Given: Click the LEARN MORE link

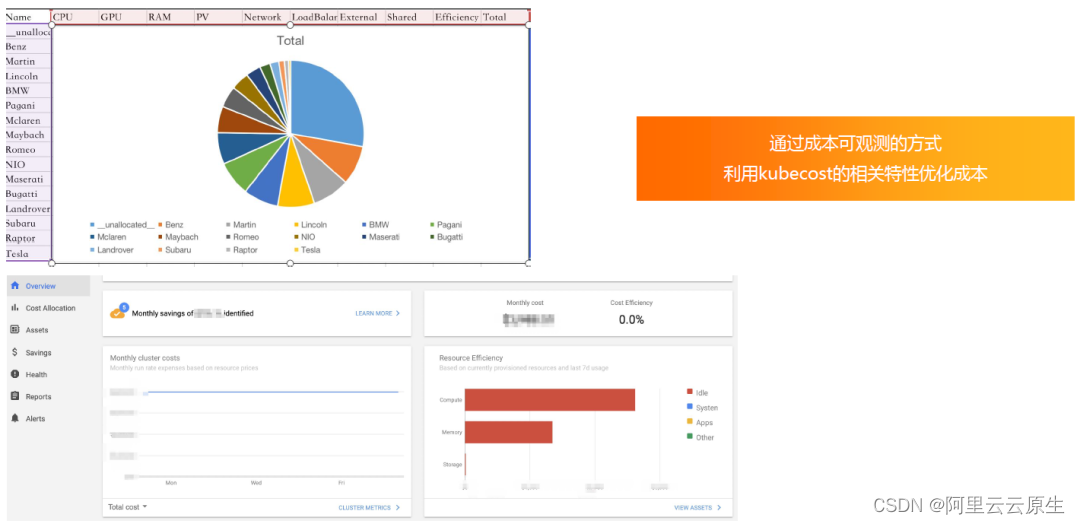Looking at the screenshot, I should pos(377,313).
